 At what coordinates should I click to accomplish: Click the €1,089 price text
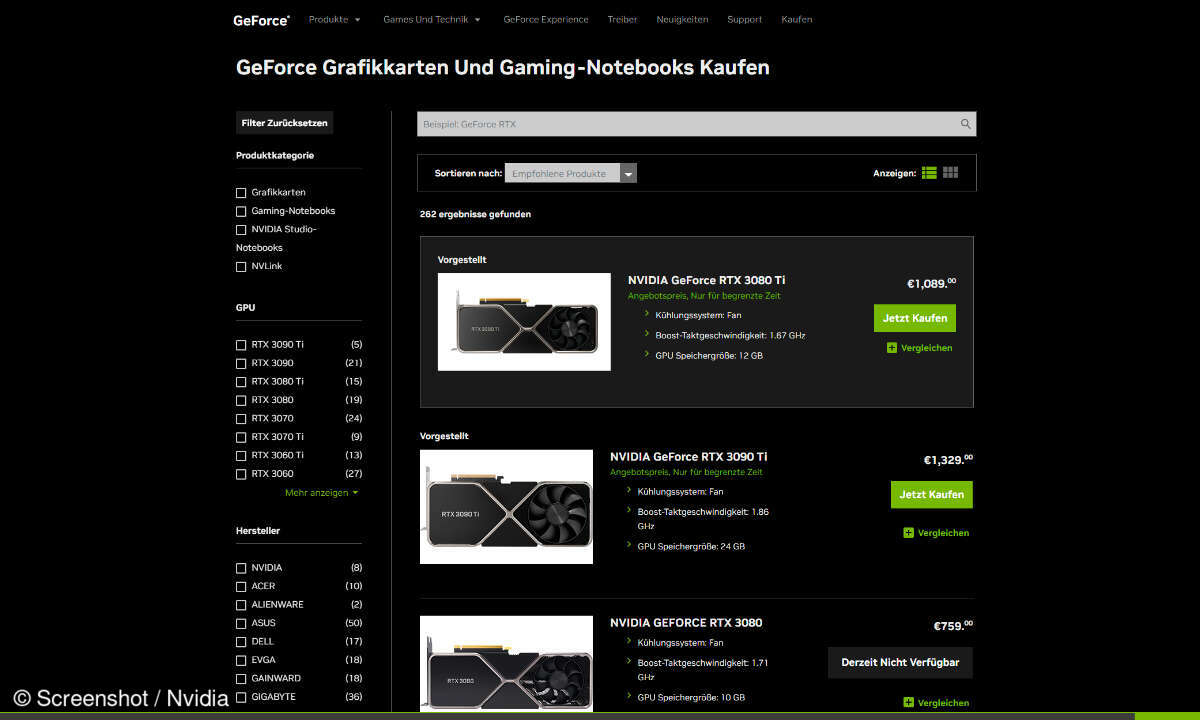coord(931,283)
